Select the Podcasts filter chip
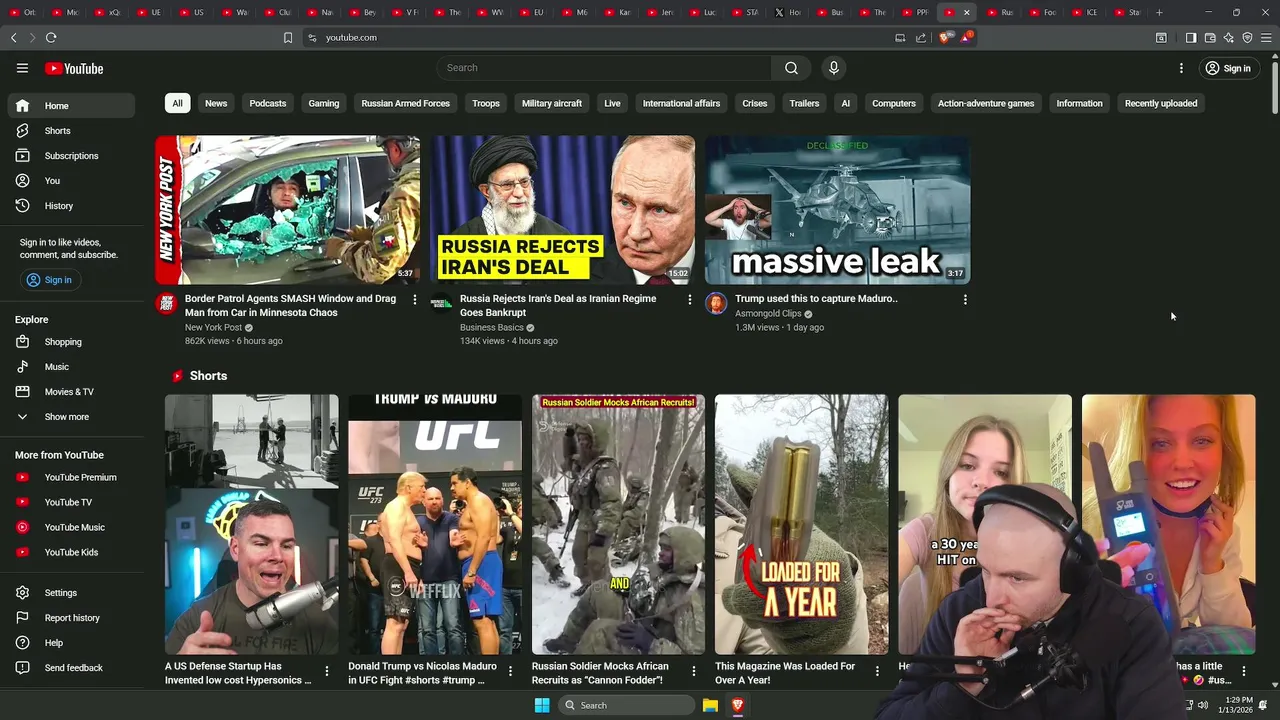 268,103
